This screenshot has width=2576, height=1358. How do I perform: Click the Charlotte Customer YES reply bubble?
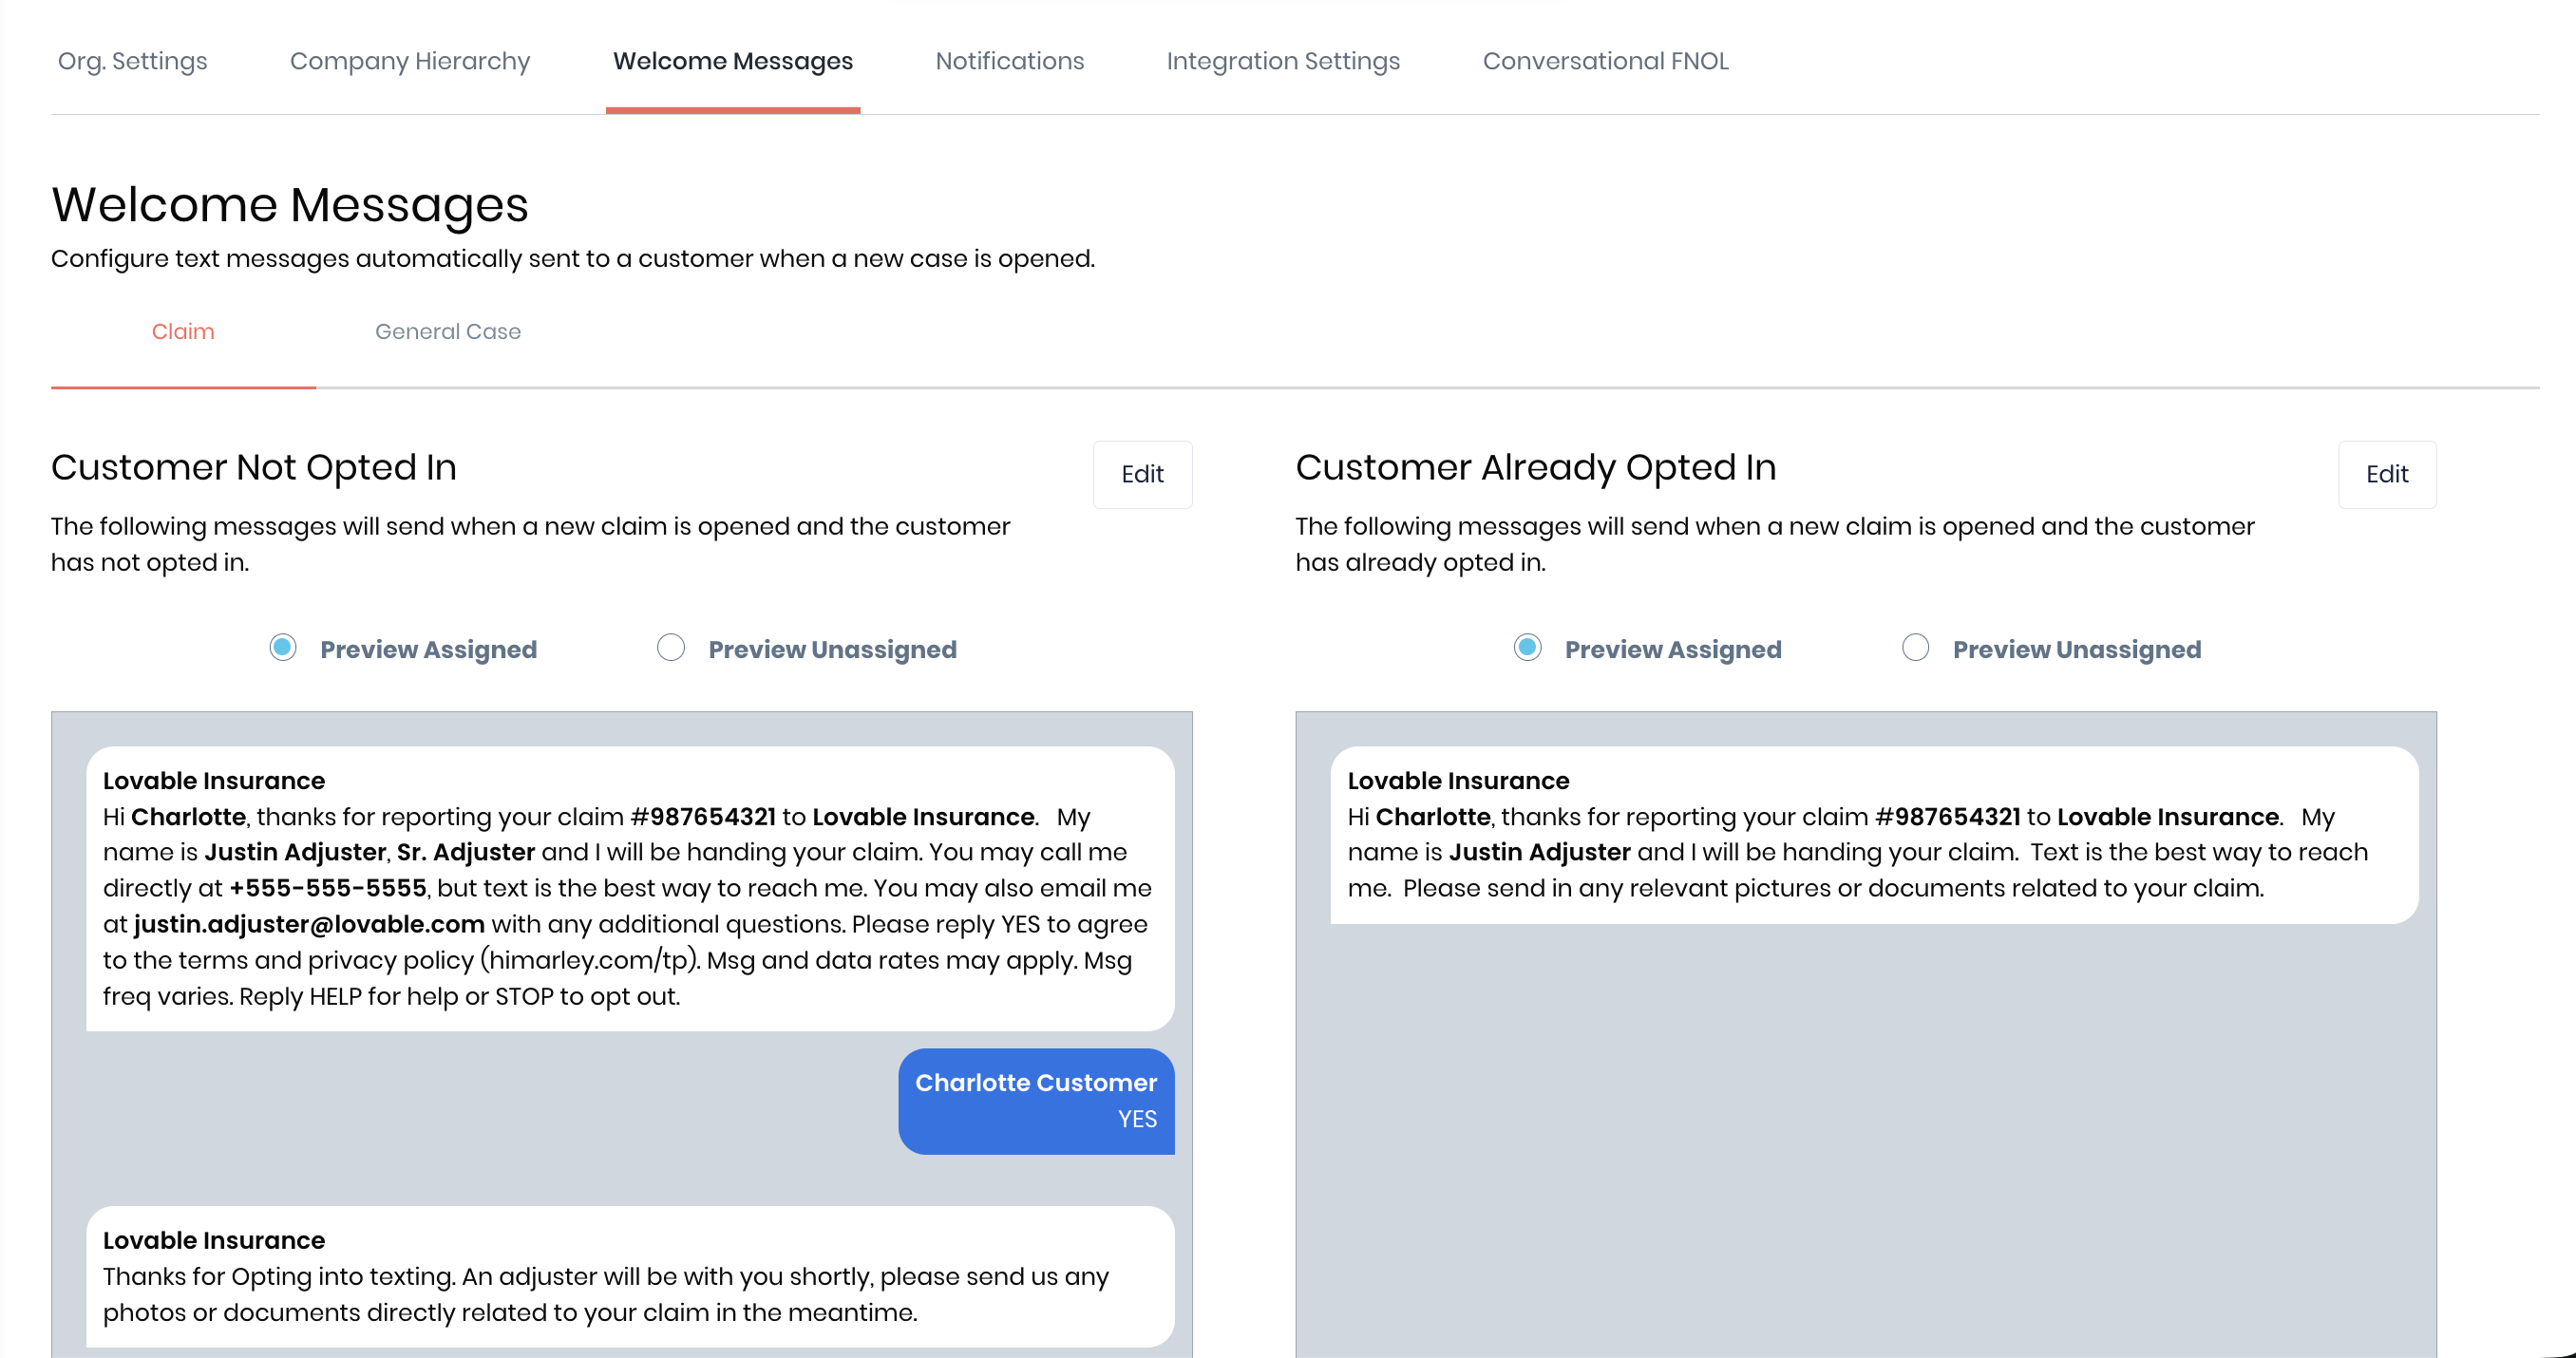point(1035,1100)
